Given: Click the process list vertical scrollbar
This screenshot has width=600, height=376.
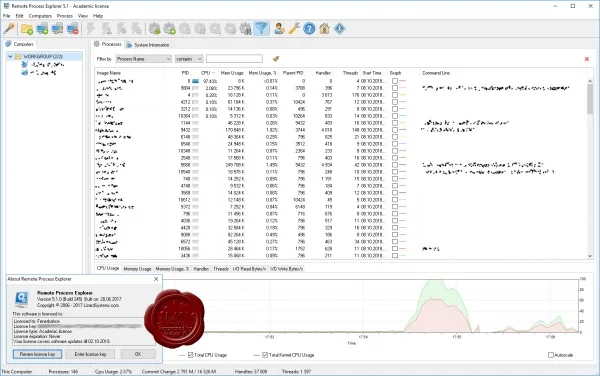Looking at the screenshot, I should [x=590, y=99].
